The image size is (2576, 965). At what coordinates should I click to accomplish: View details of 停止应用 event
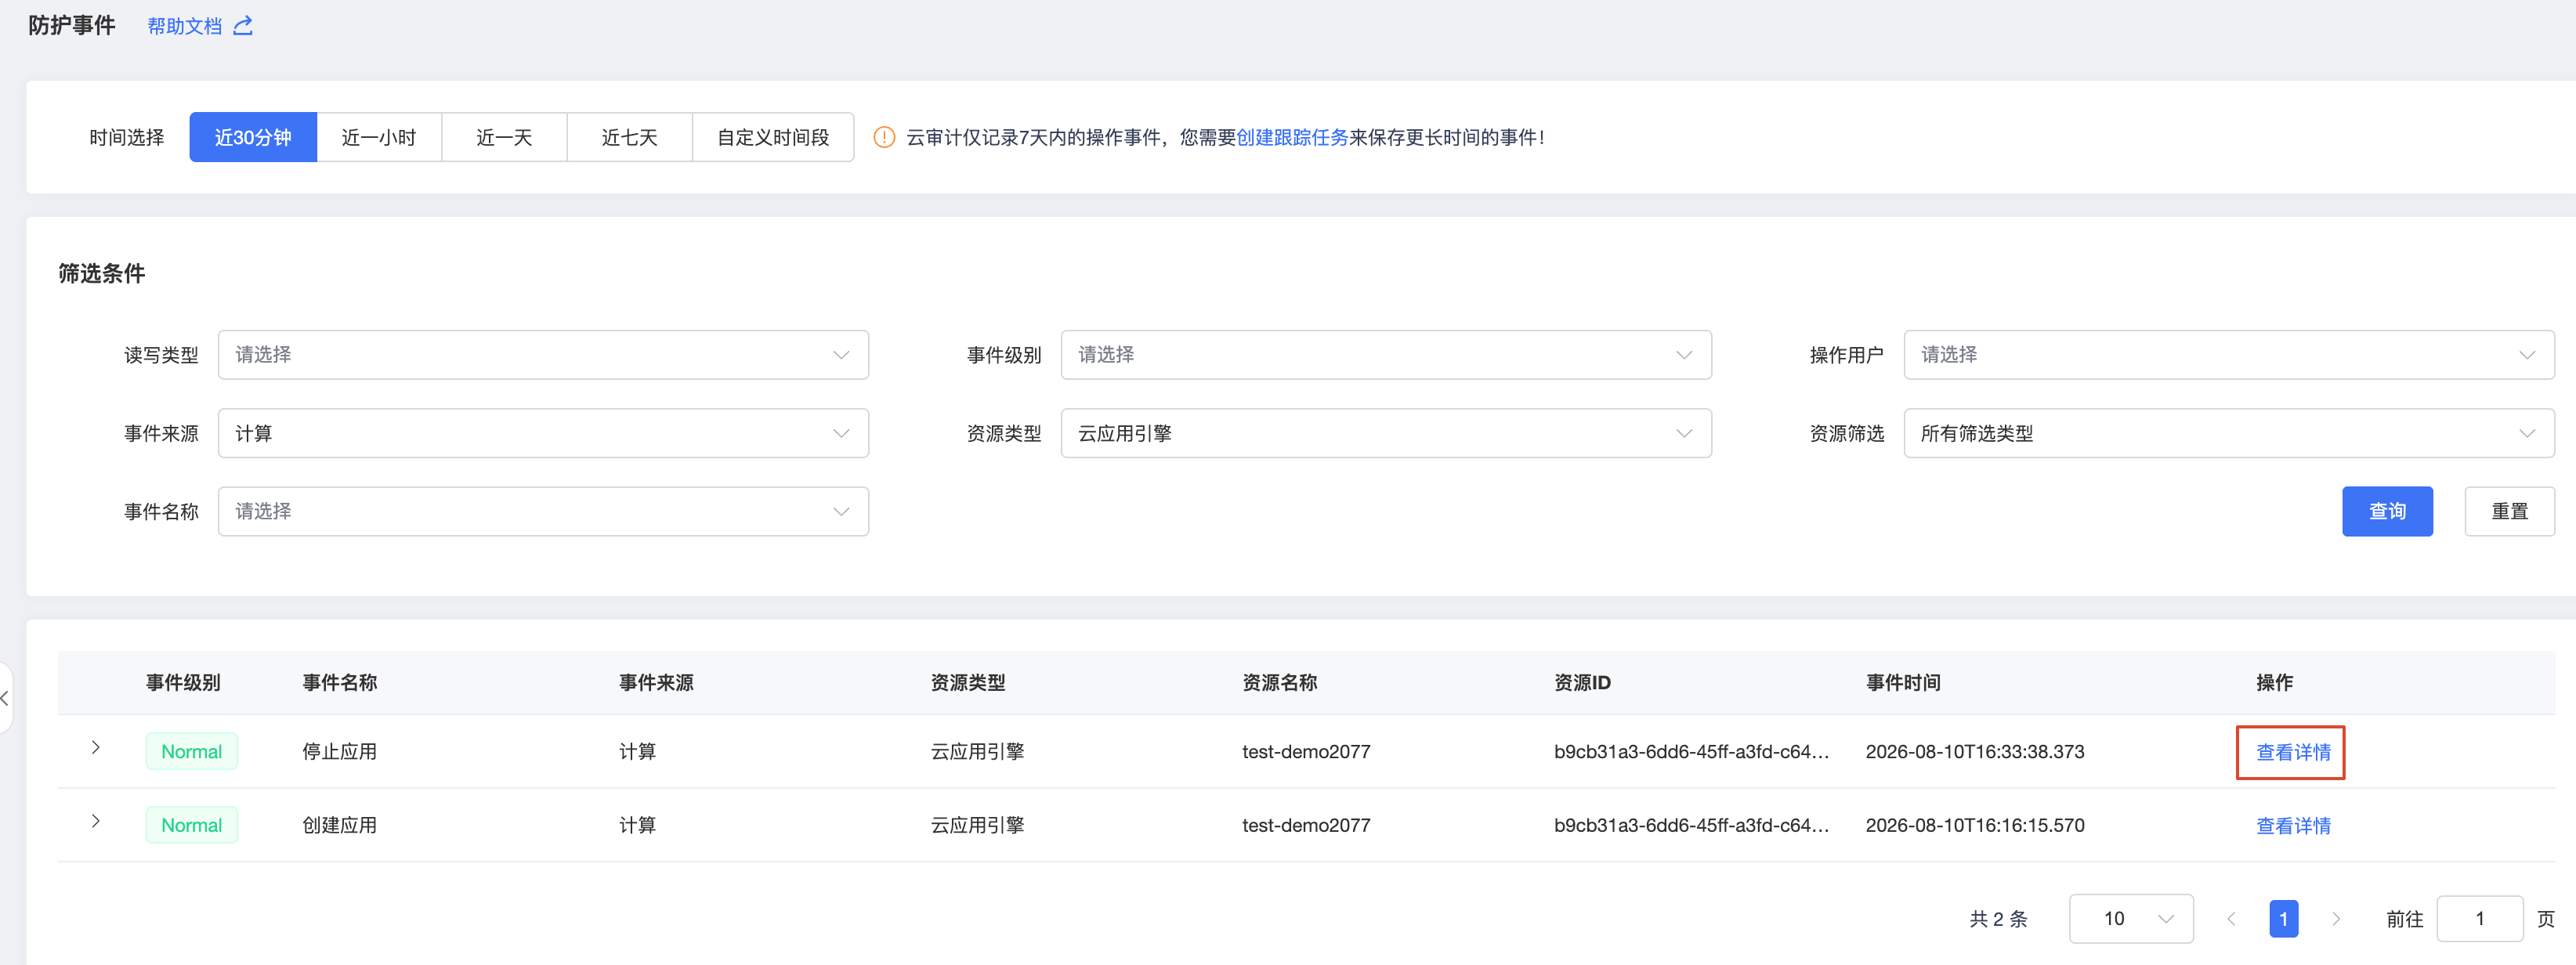click(x=2293, y=752)
